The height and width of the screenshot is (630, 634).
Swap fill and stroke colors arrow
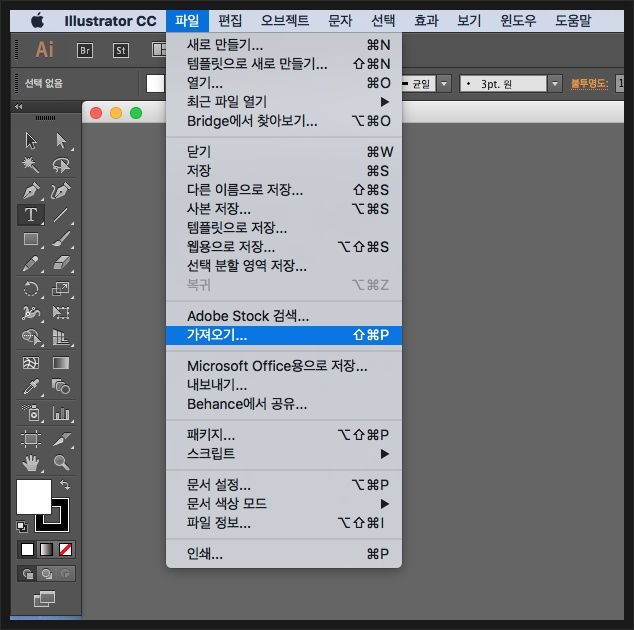(x=64, y=484)
